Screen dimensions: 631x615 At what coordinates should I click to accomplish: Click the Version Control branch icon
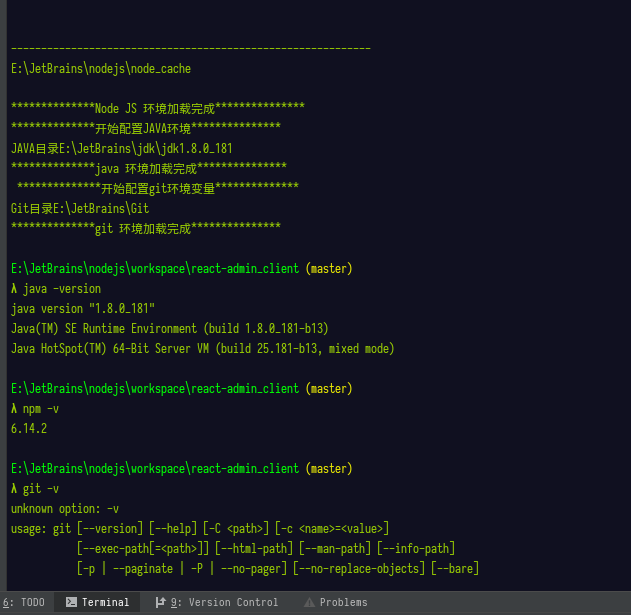tap(161, 602)
